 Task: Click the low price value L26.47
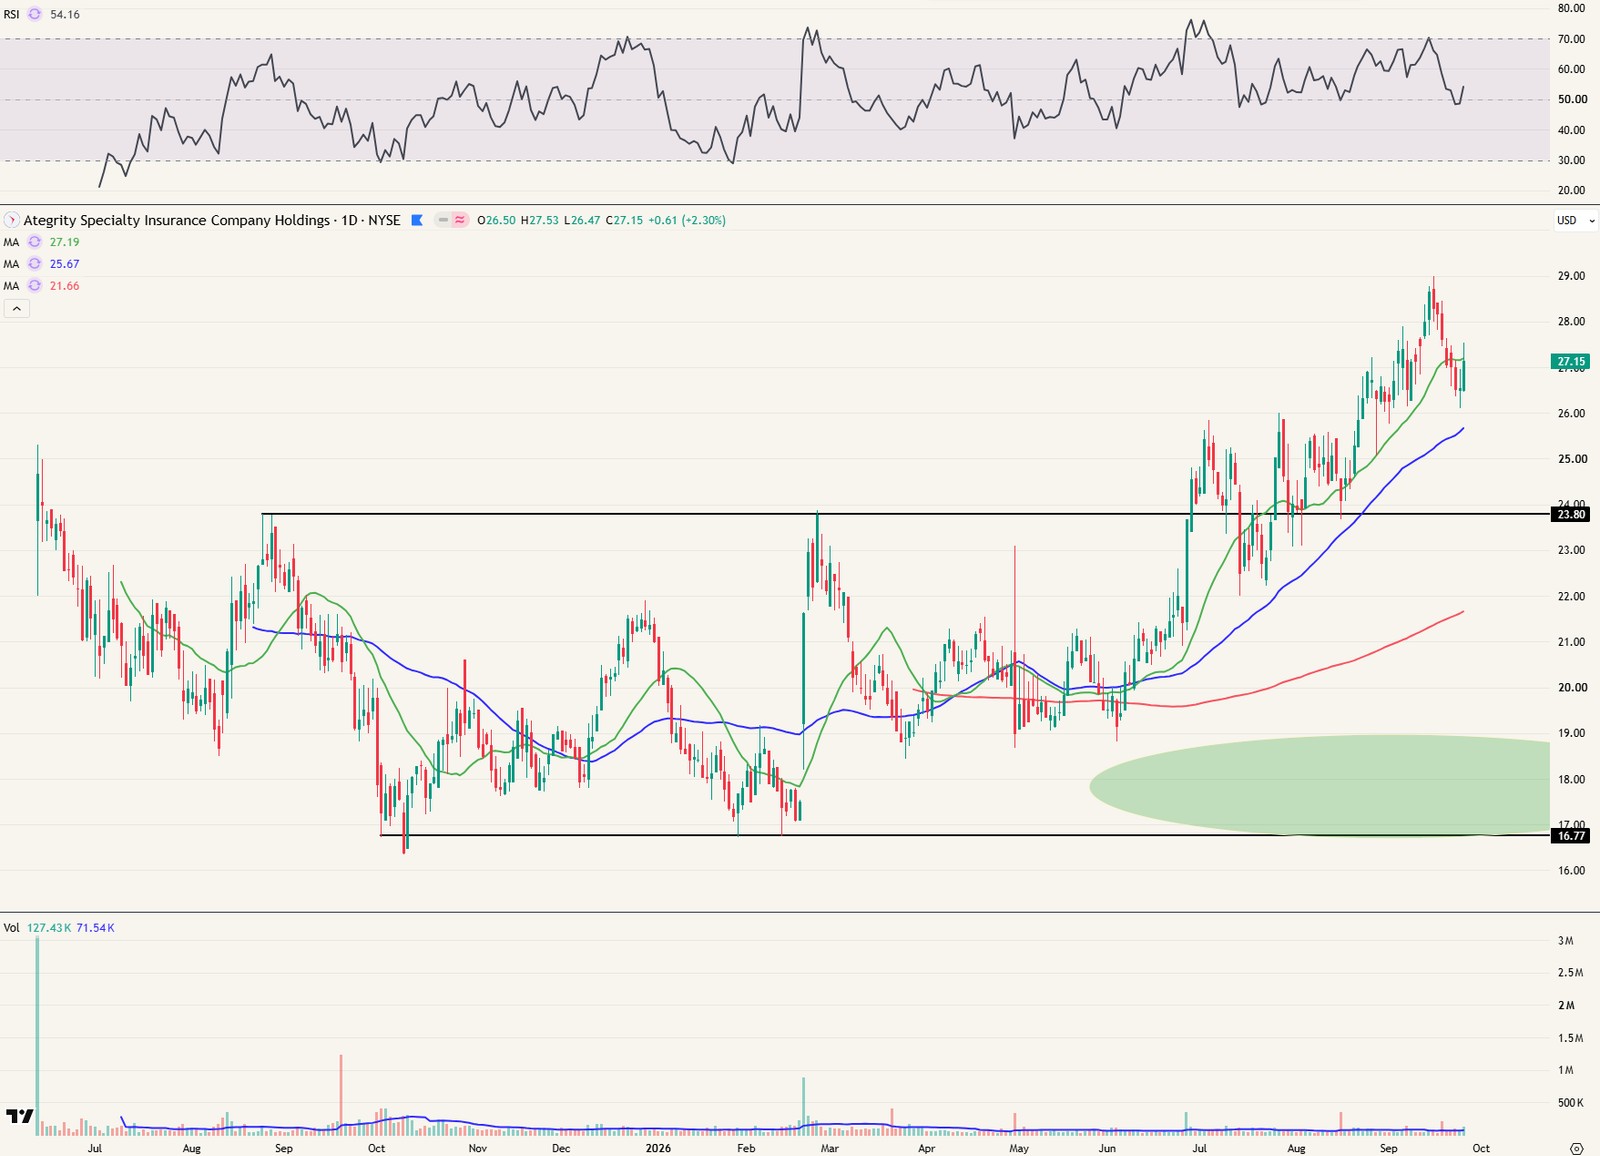tap(582, 220)
